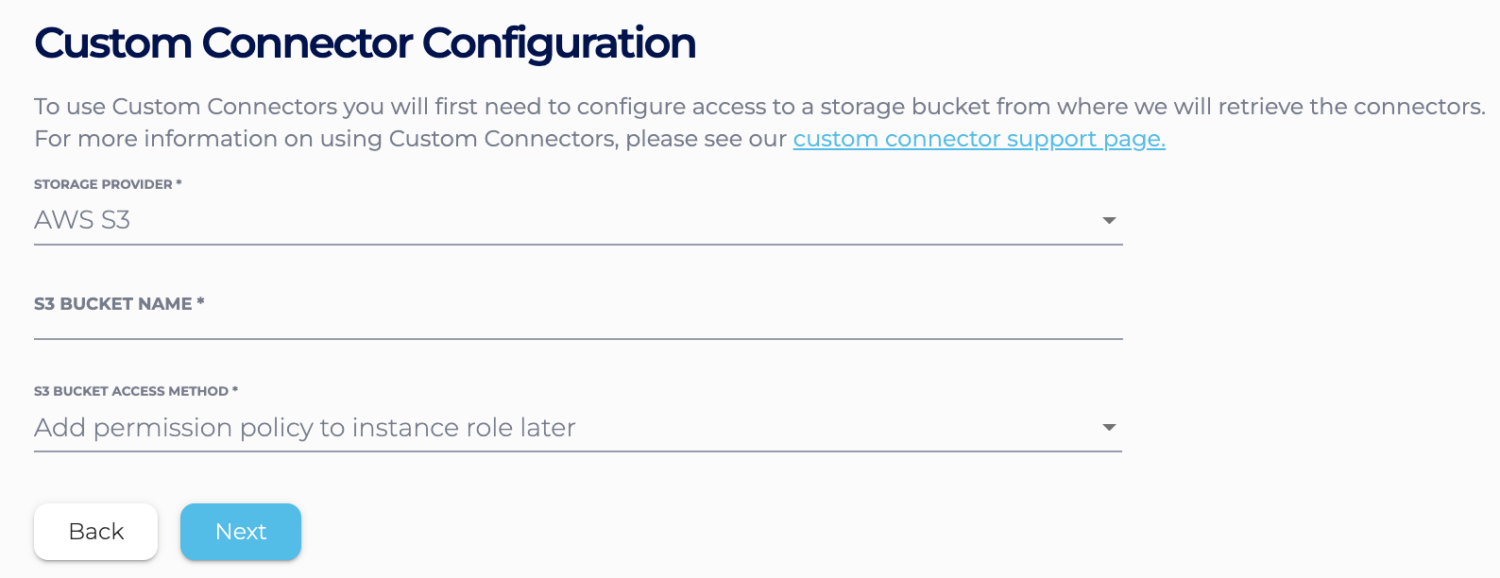Select the AWS S3 storage provider value
This screenshot has height=578, width=1500.
[x=80, y=220]
